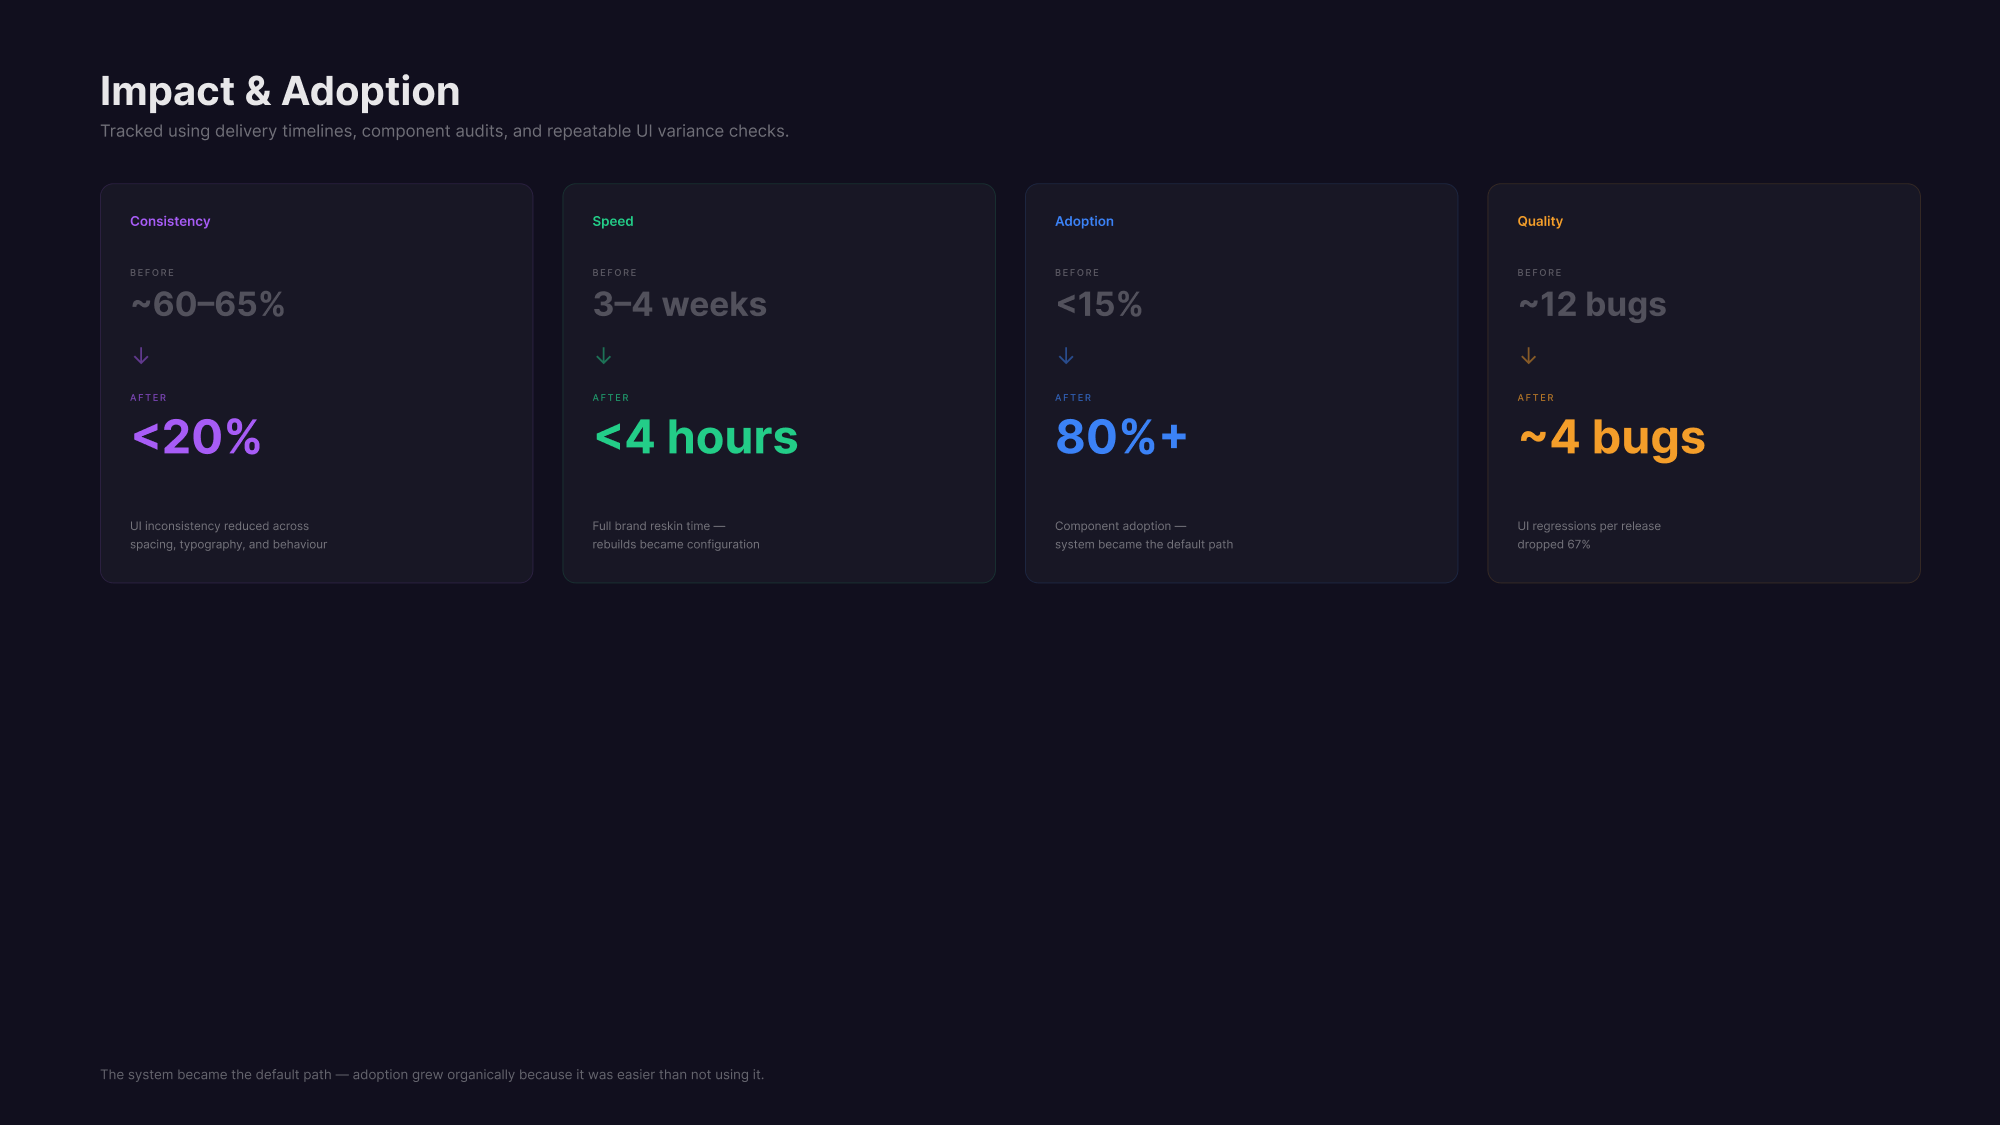Click the BEFORE label in Quality card

[x=1539, y=273]
